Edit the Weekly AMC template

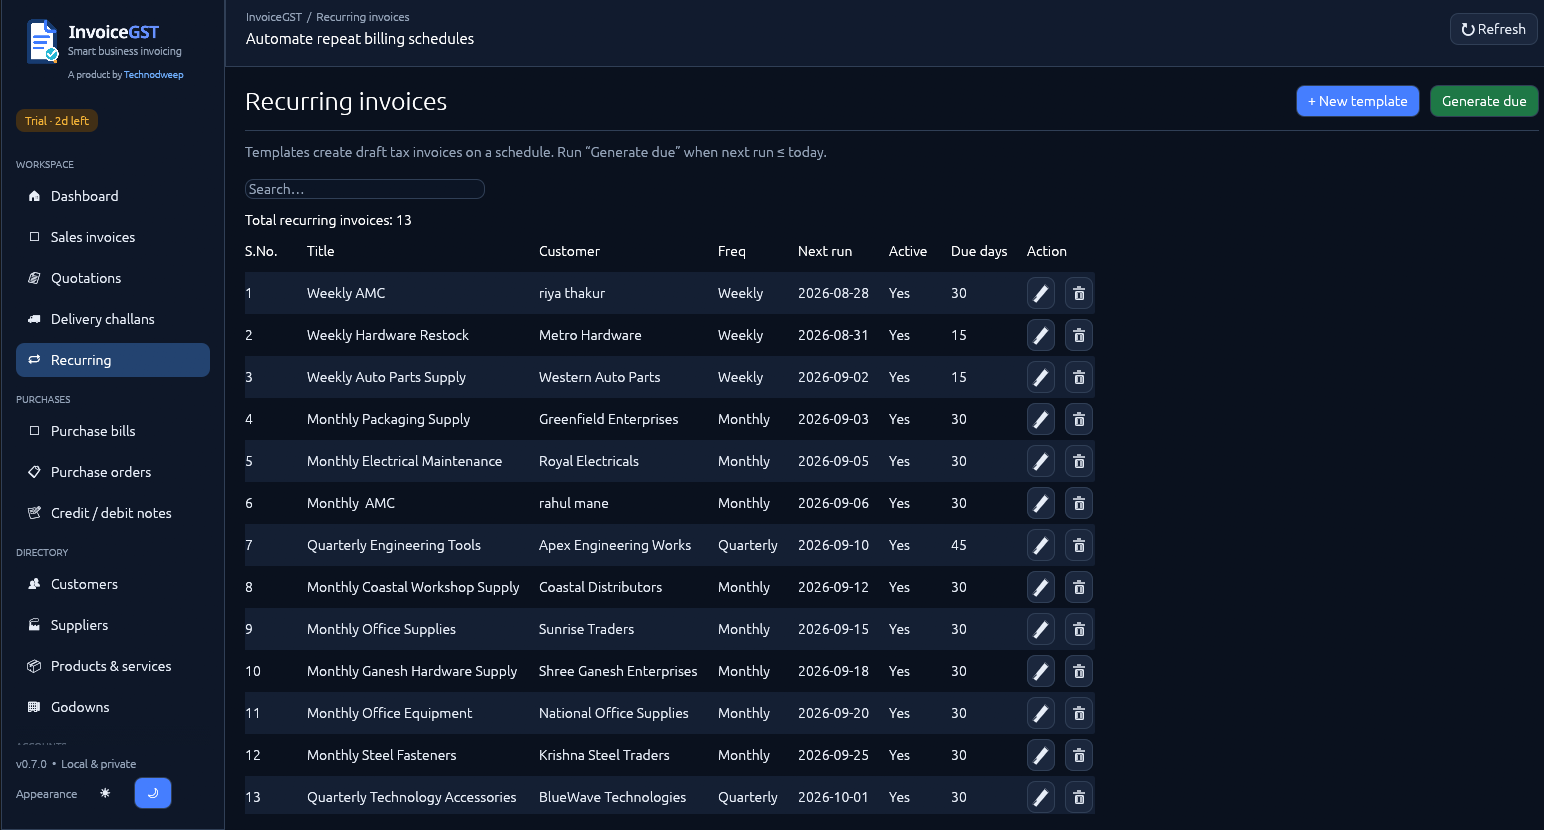[x=1041, y=293]
